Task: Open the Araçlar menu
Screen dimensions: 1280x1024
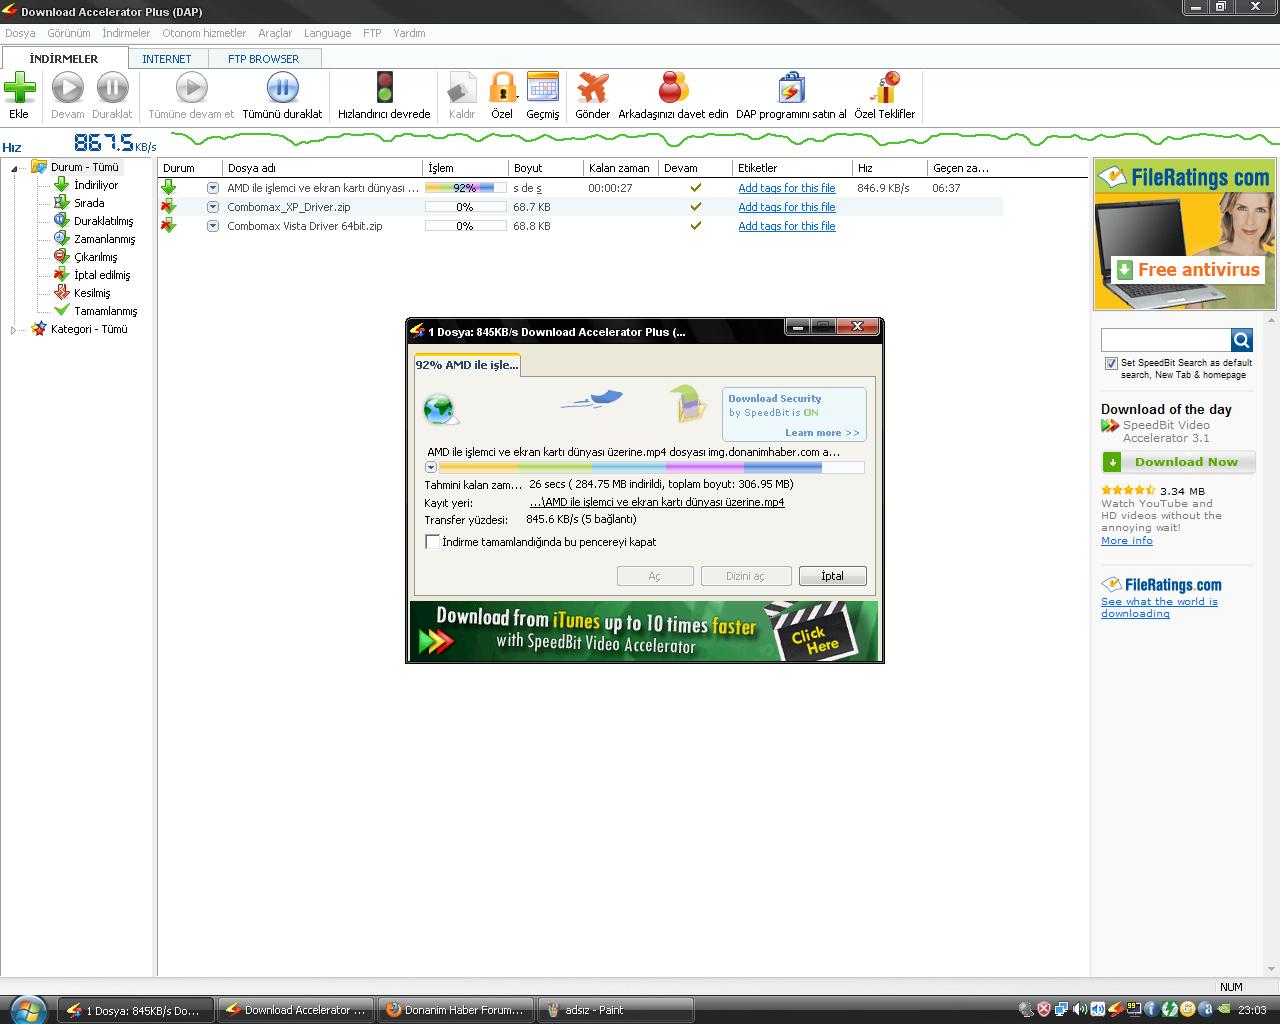Action: click(275, 33)
